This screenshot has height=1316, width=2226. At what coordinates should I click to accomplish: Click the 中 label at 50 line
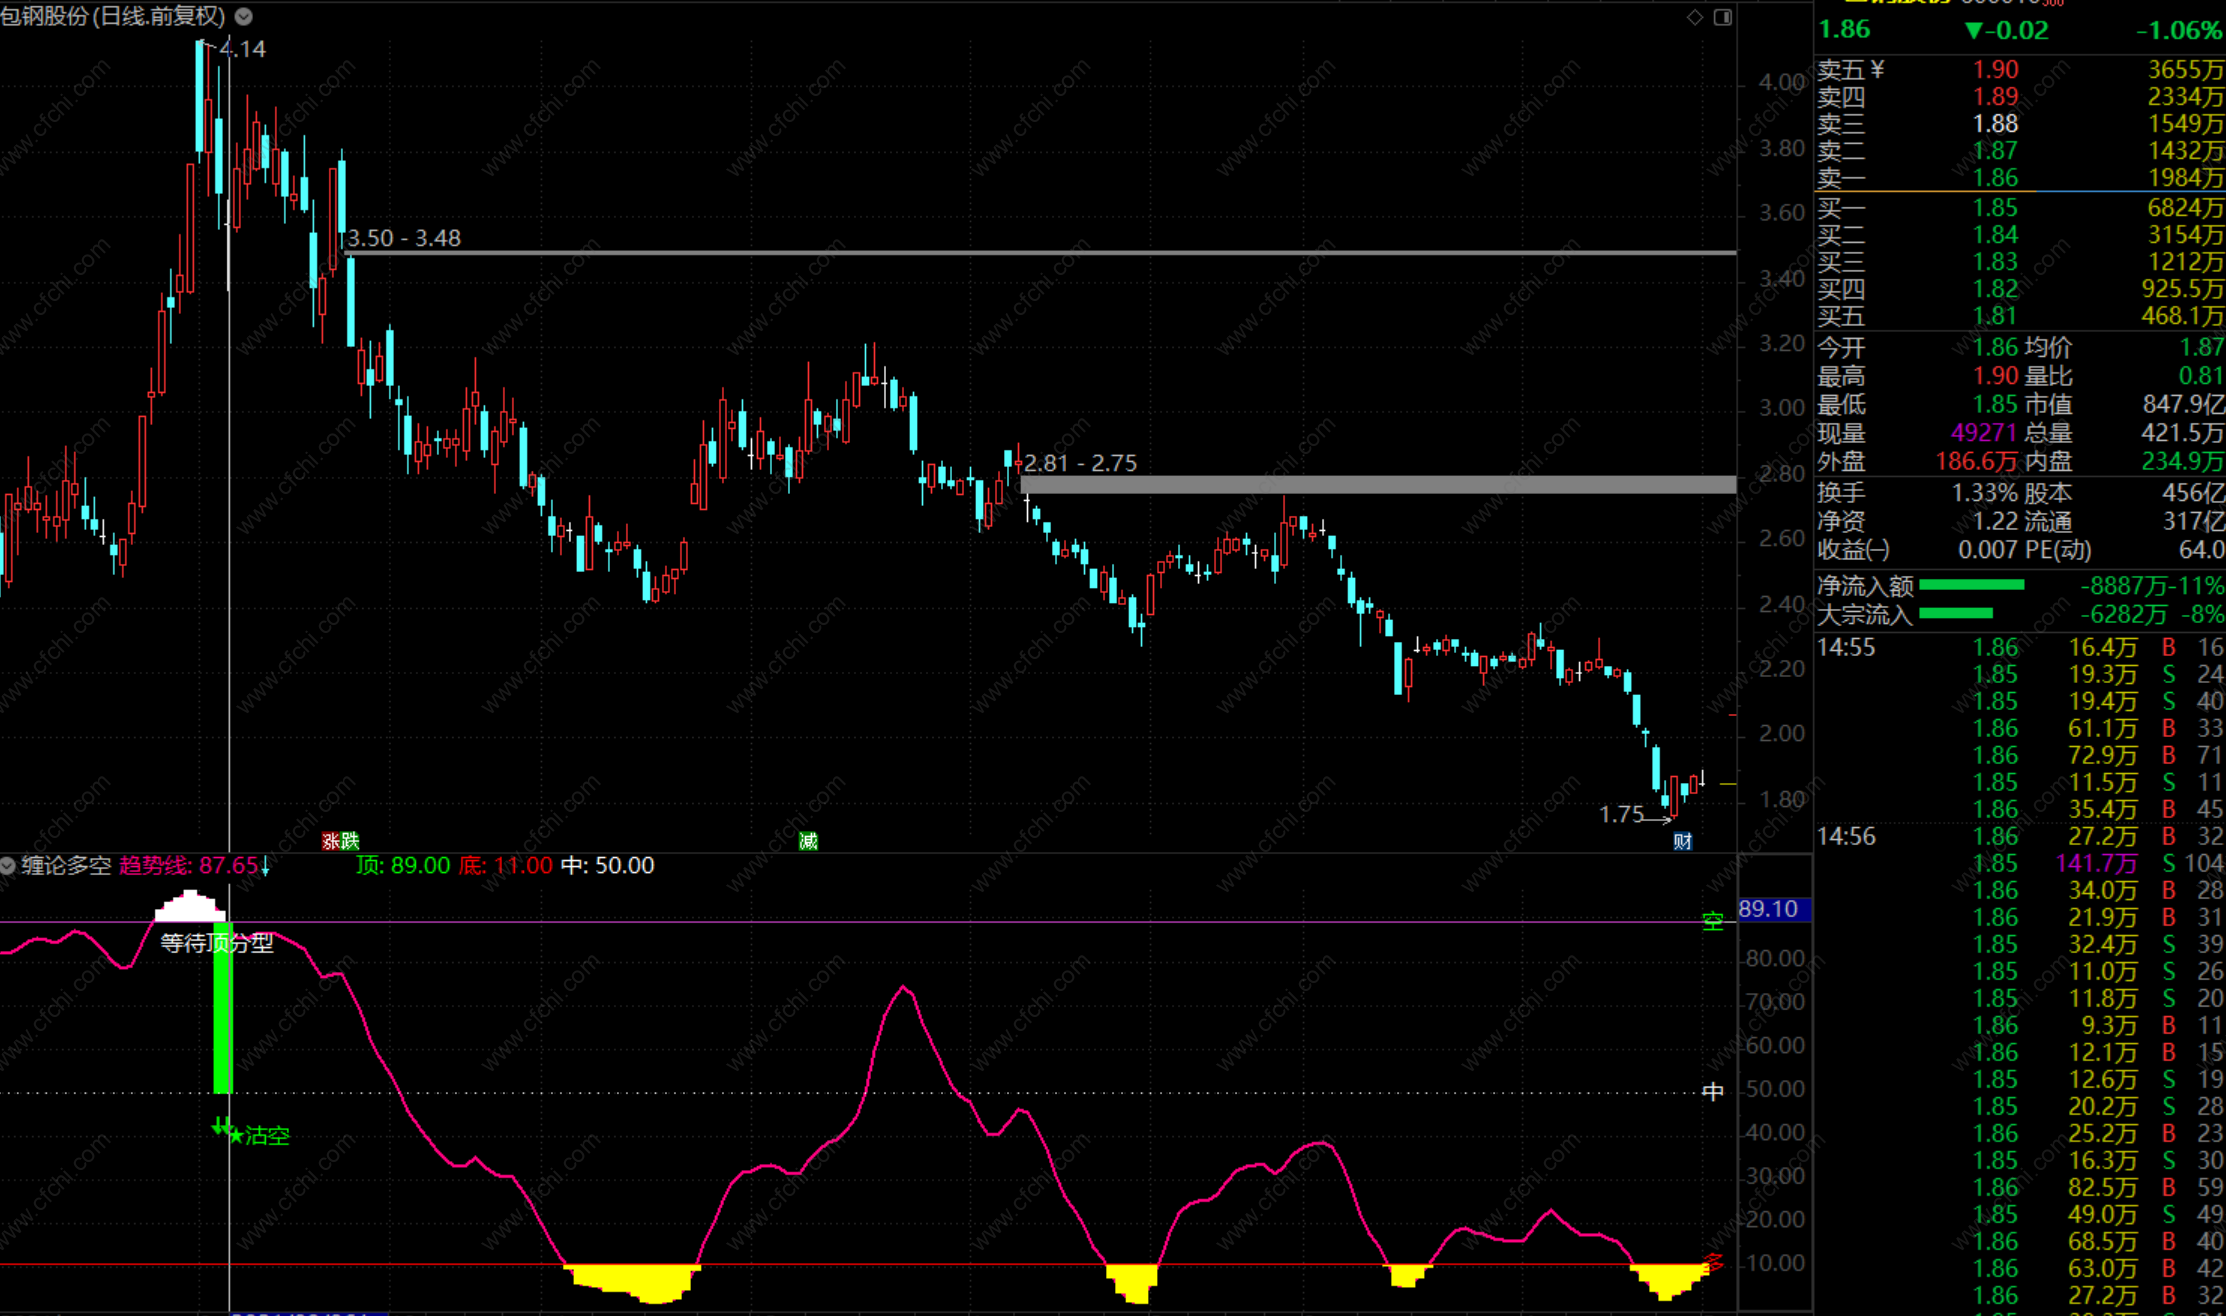(x=1712, y=1091)
